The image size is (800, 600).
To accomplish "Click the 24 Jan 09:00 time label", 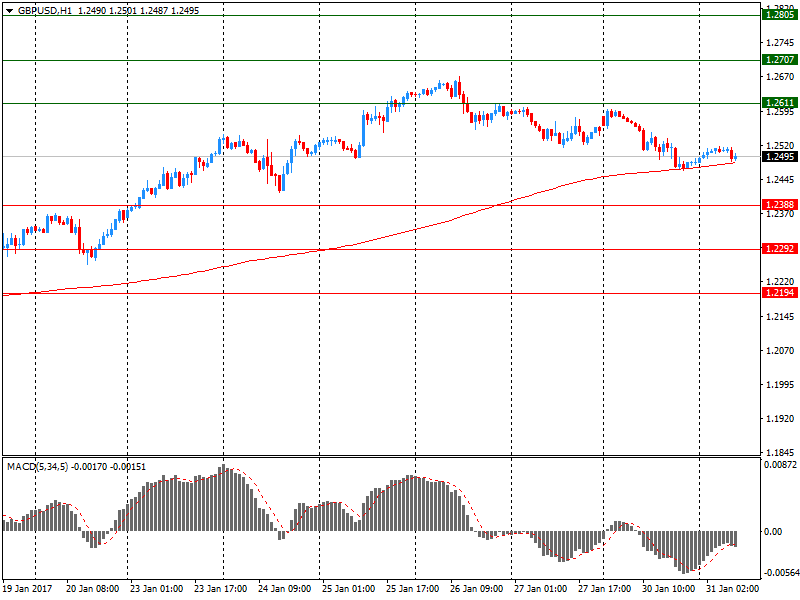I will click(x=284, y=588).
